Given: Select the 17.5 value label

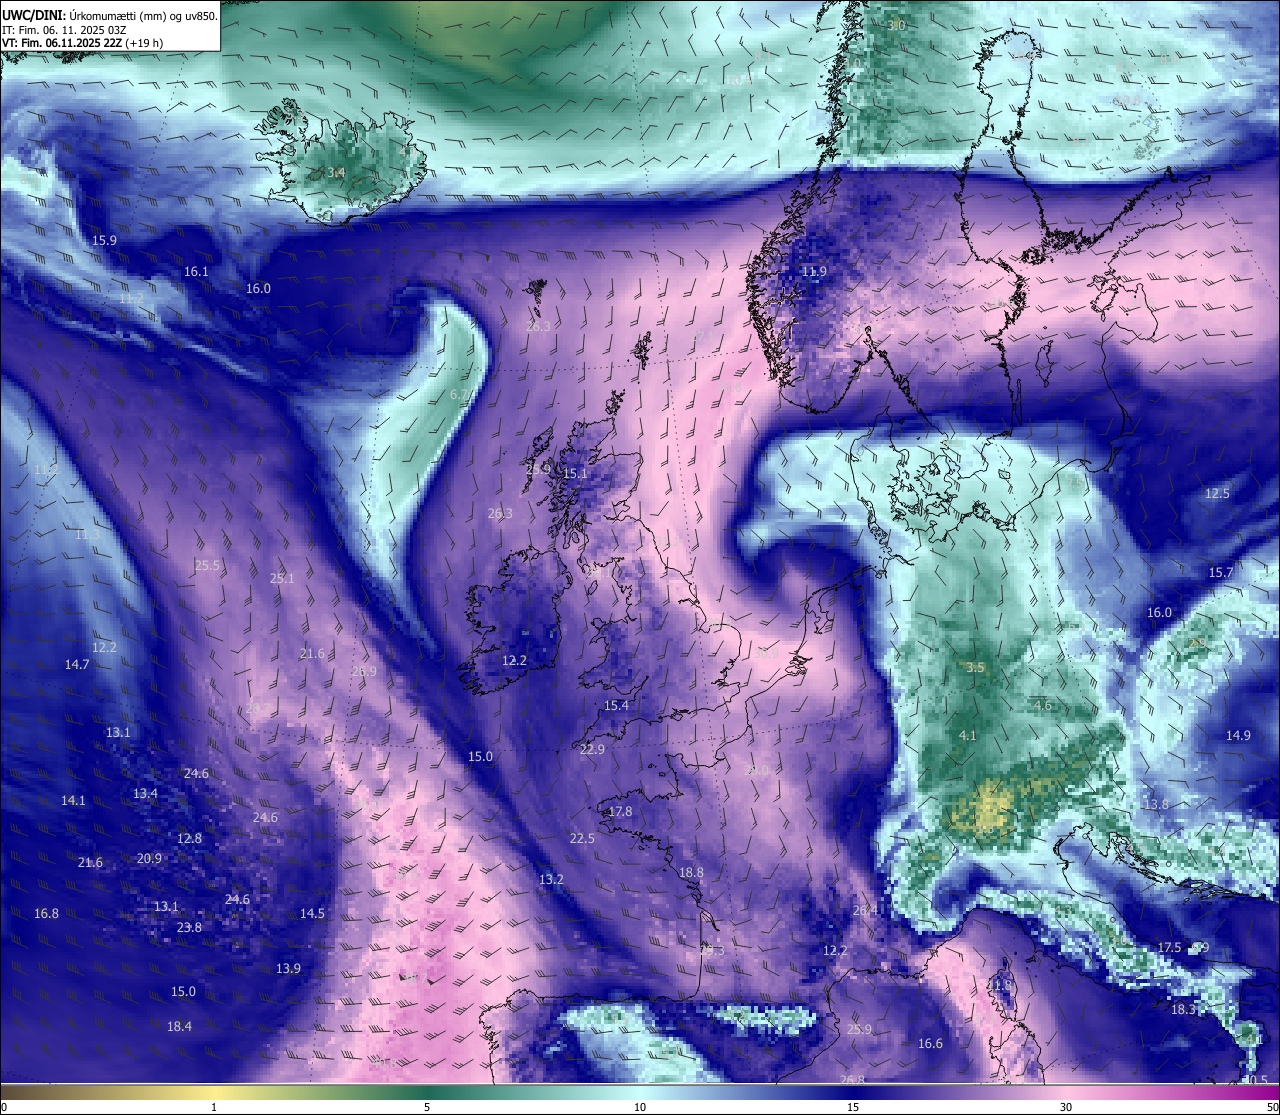Looking at the screenshot, I should [x=1169, y=947].
